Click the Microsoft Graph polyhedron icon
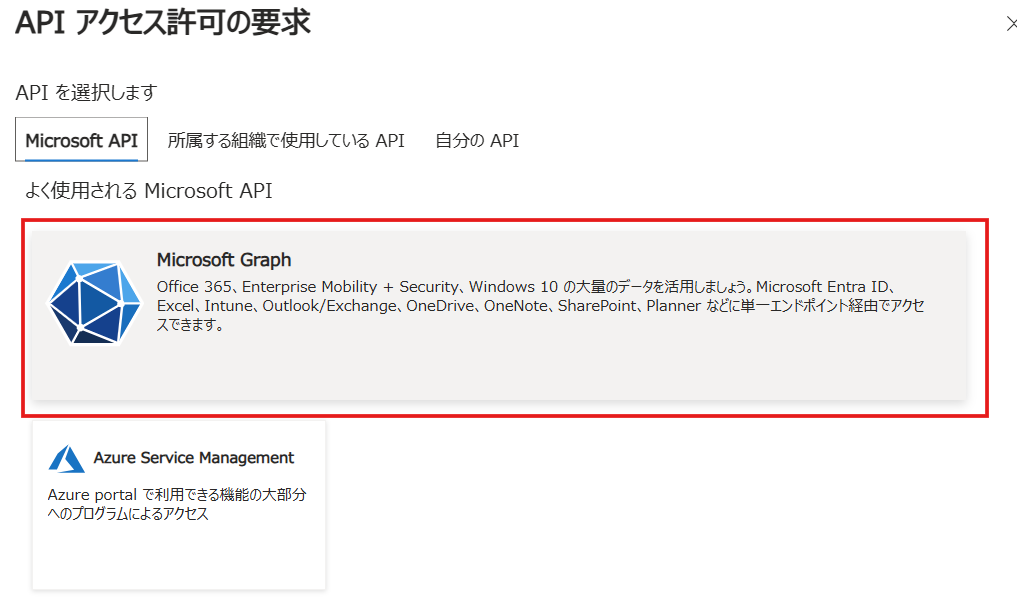 (95, 302)
